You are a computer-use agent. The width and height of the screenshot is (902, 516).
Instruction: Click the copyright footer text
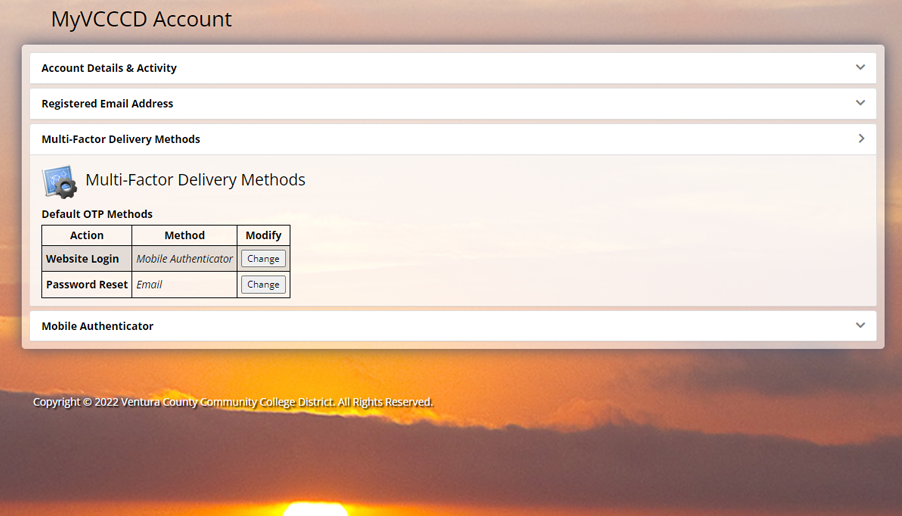pos(232,402)
